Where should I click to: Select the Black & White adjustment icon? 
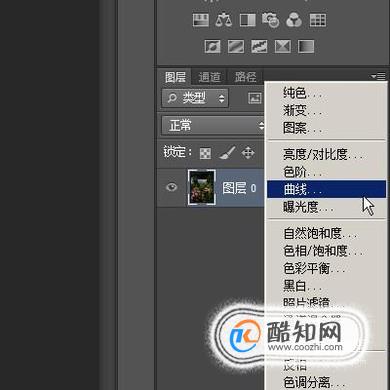(248, 20)
